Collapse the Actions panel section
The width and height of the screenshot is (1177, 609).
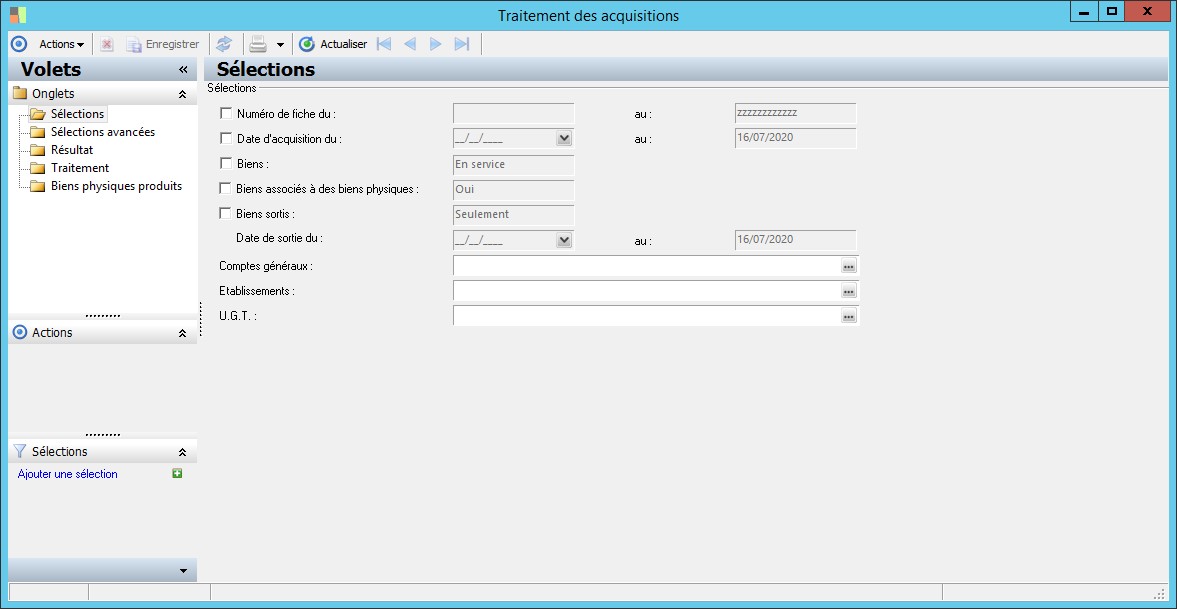pyautogui.click(x=182, y=333)
